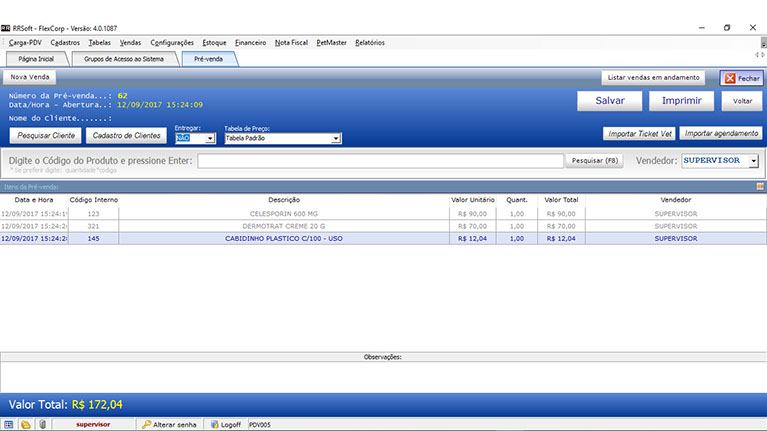Open the Vendedor dropdown list

coord(753,160)
